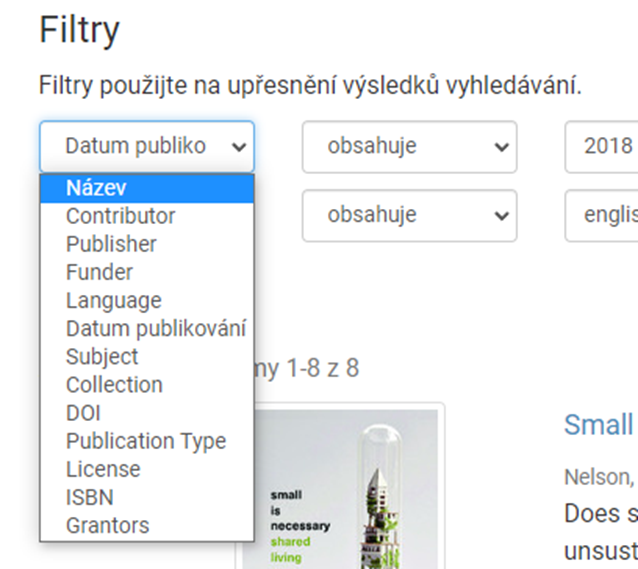Click the english filter value field
This screenshot has width=638, height=569.
(601, 215)
